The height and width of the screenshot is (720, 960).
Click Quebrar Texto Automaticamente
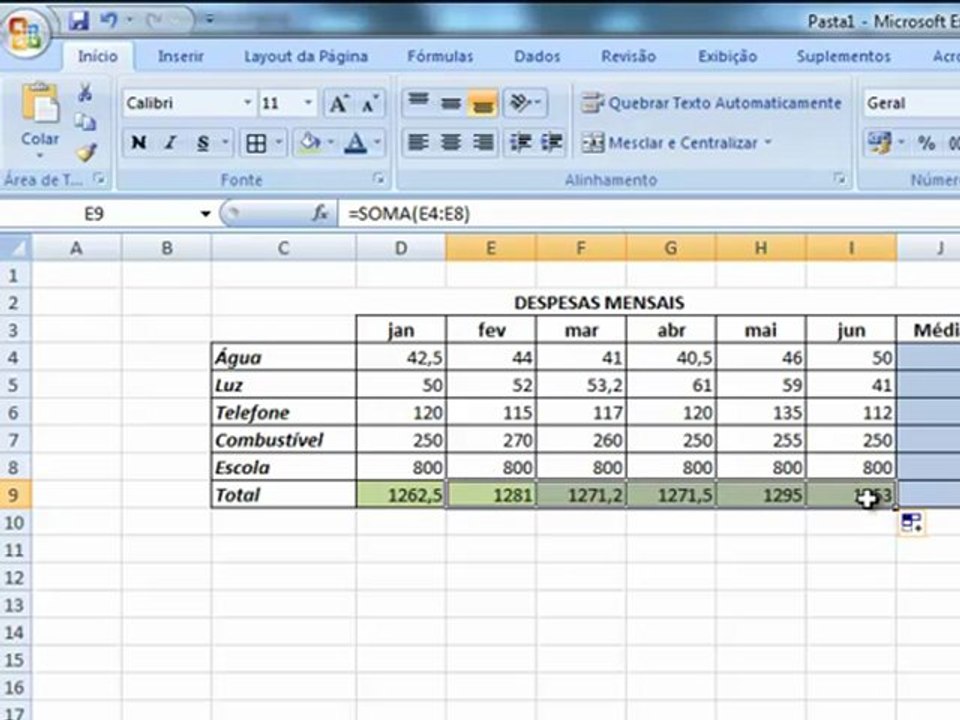point(711,103)
